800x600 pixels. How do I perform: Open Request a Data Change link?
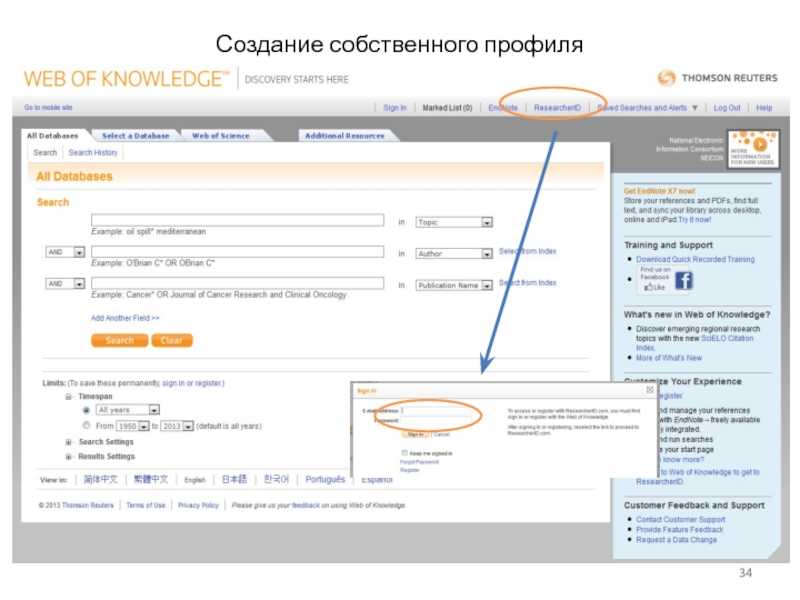pos(676,540)
